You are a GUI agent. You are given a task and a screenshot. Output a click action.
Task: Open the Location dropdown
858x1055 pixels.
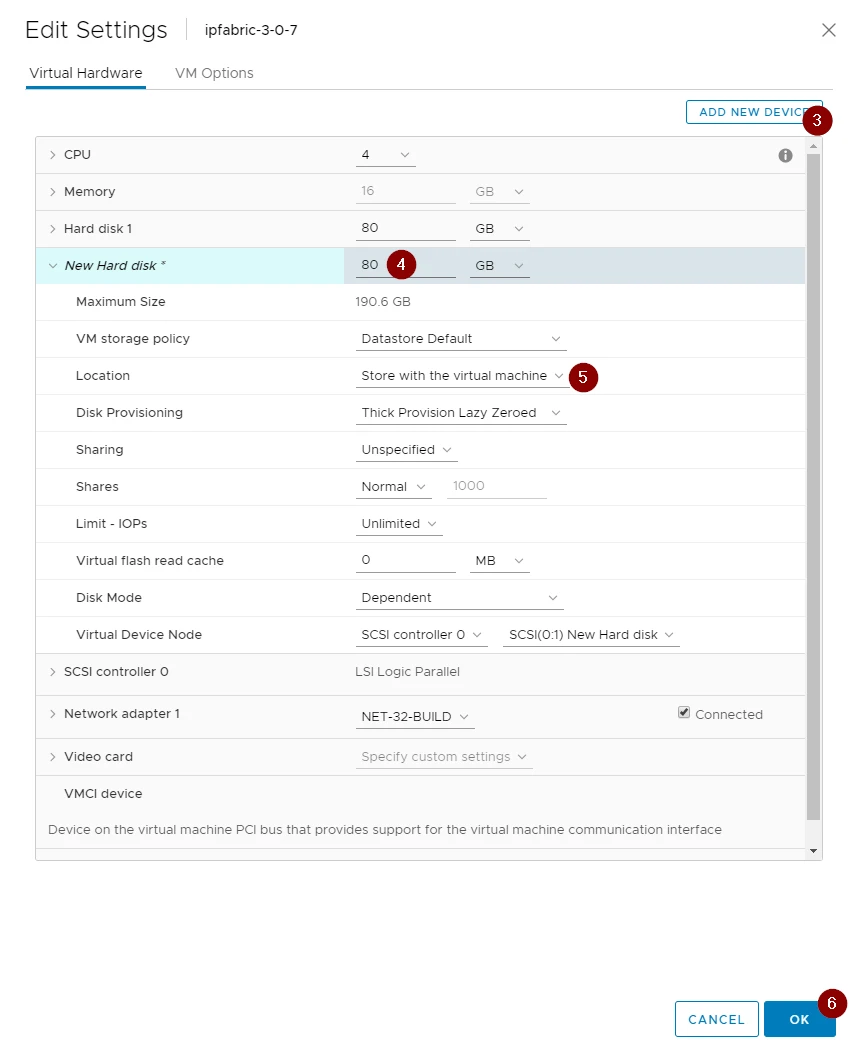click(x=461, y=376)
